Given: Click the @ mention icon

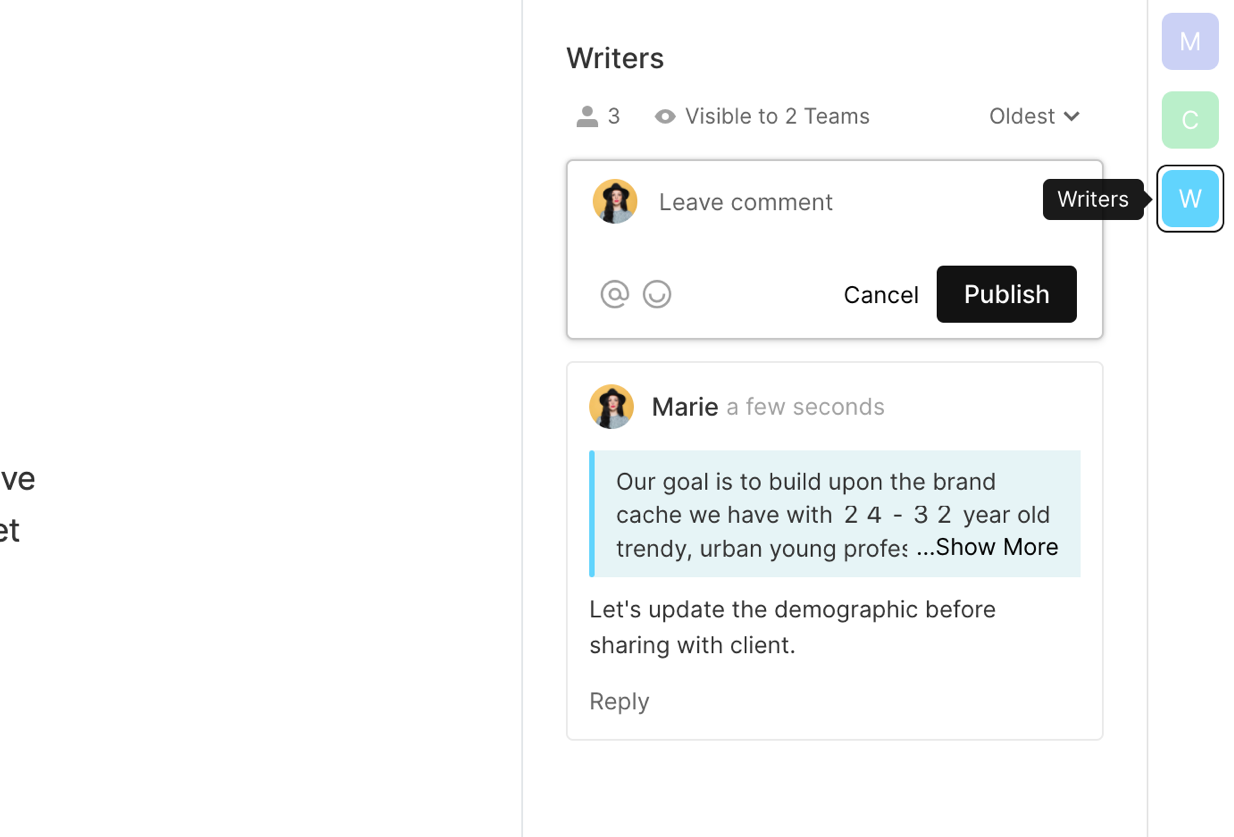Looking at the screenshot, I should point(614,294).
